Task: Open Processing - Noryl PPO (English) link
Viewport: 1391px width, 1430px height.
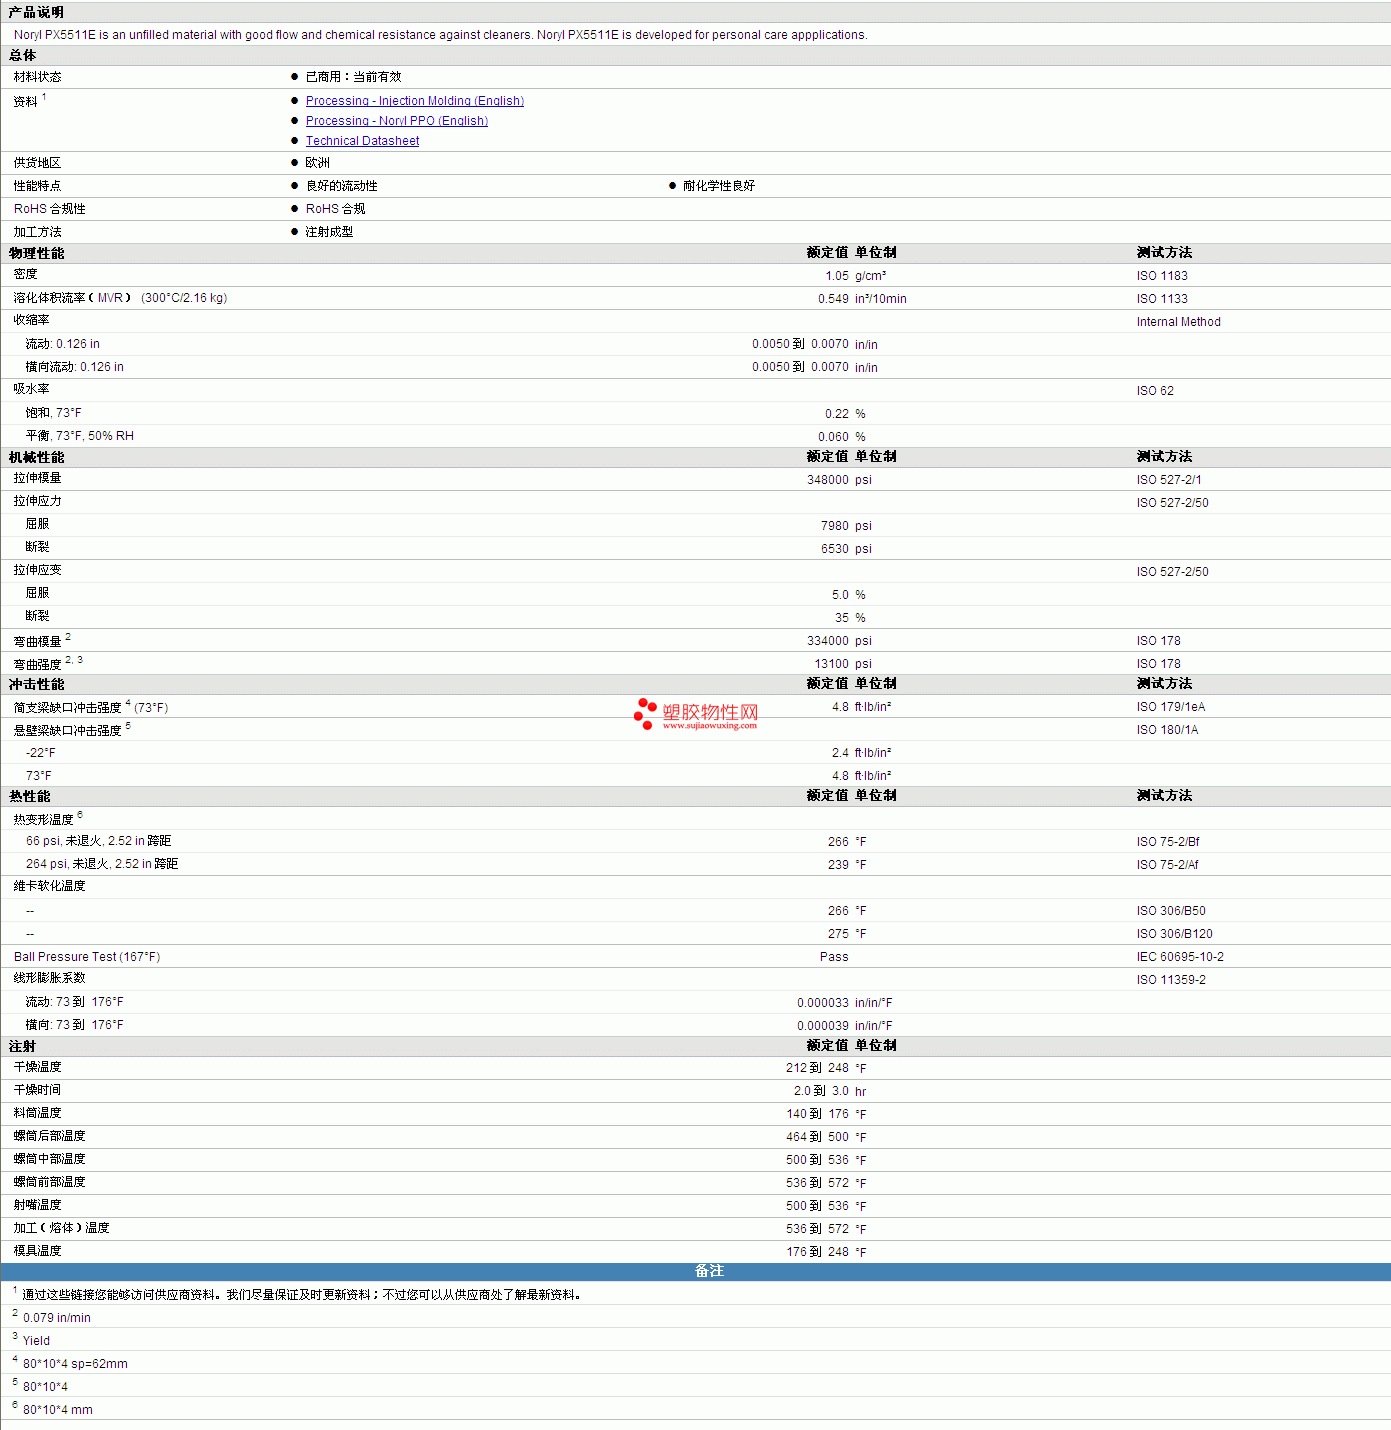Action: pos(397,121)
